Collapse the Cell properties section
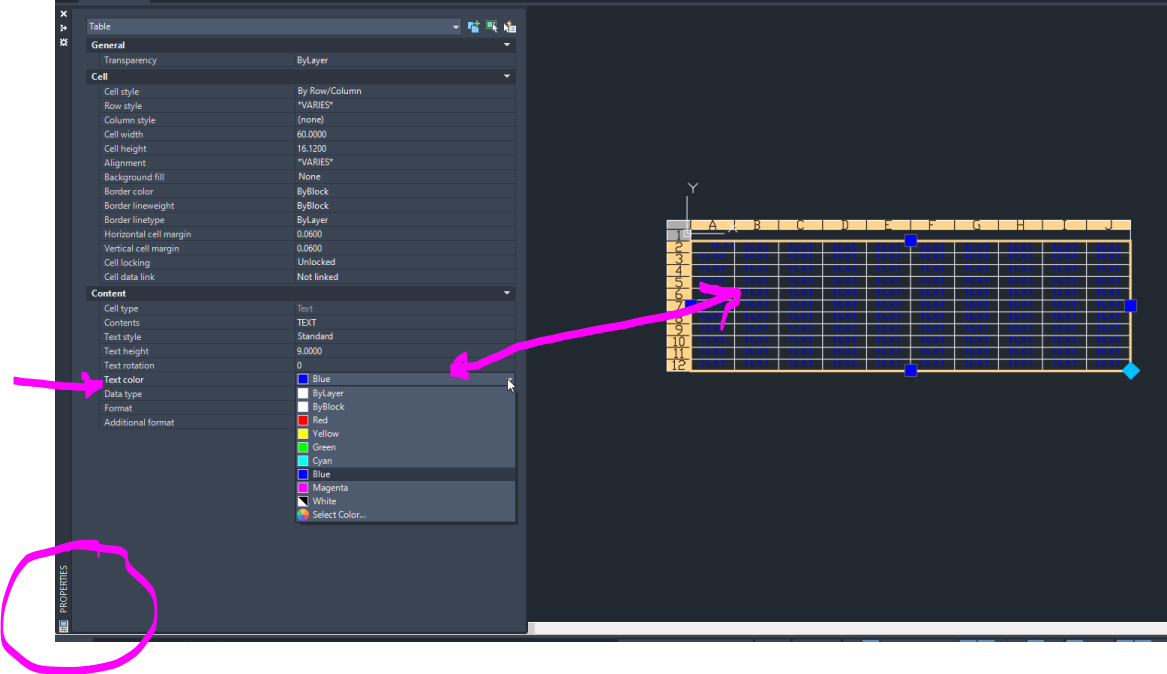Screen dimensions: 1167x674 coord(506,75)
